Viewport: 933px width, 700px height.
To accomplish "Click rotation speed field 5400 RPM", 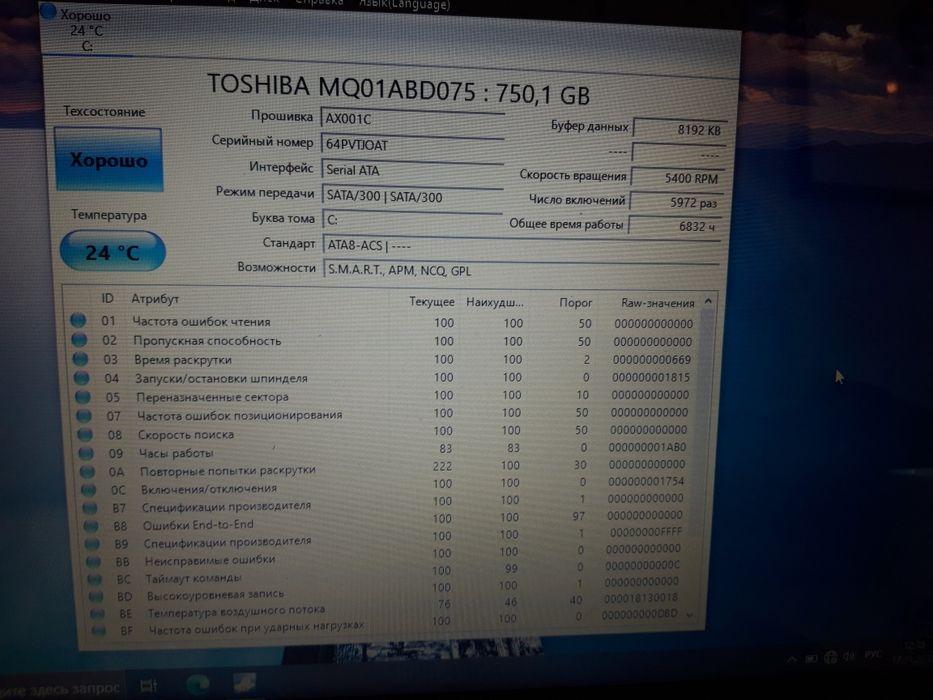I will pos(677,177).
